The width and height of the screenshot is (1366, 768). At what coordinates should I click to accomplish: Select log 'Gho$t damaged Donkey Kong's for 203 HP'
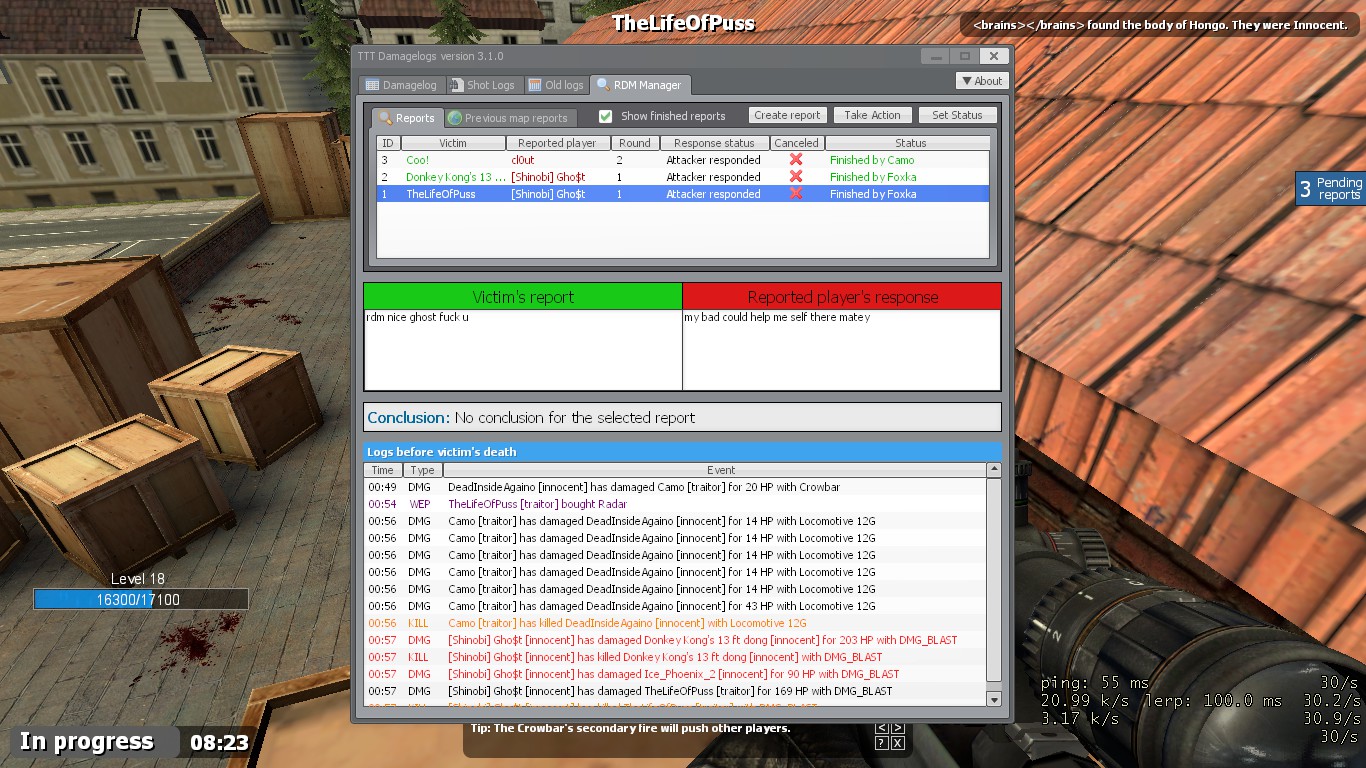675,640
